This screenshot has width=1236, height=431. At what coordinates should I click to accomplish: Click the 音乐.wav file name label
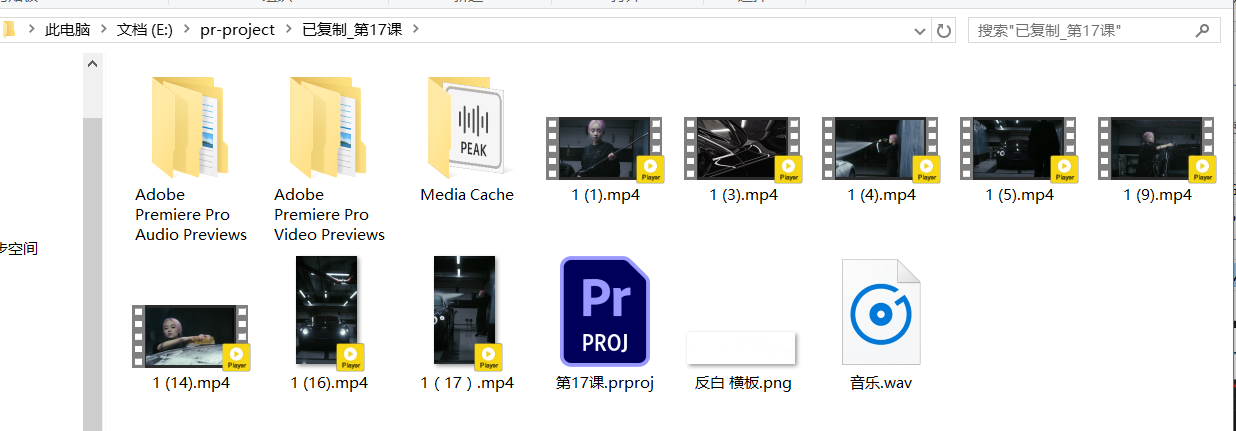coord(881,383)
